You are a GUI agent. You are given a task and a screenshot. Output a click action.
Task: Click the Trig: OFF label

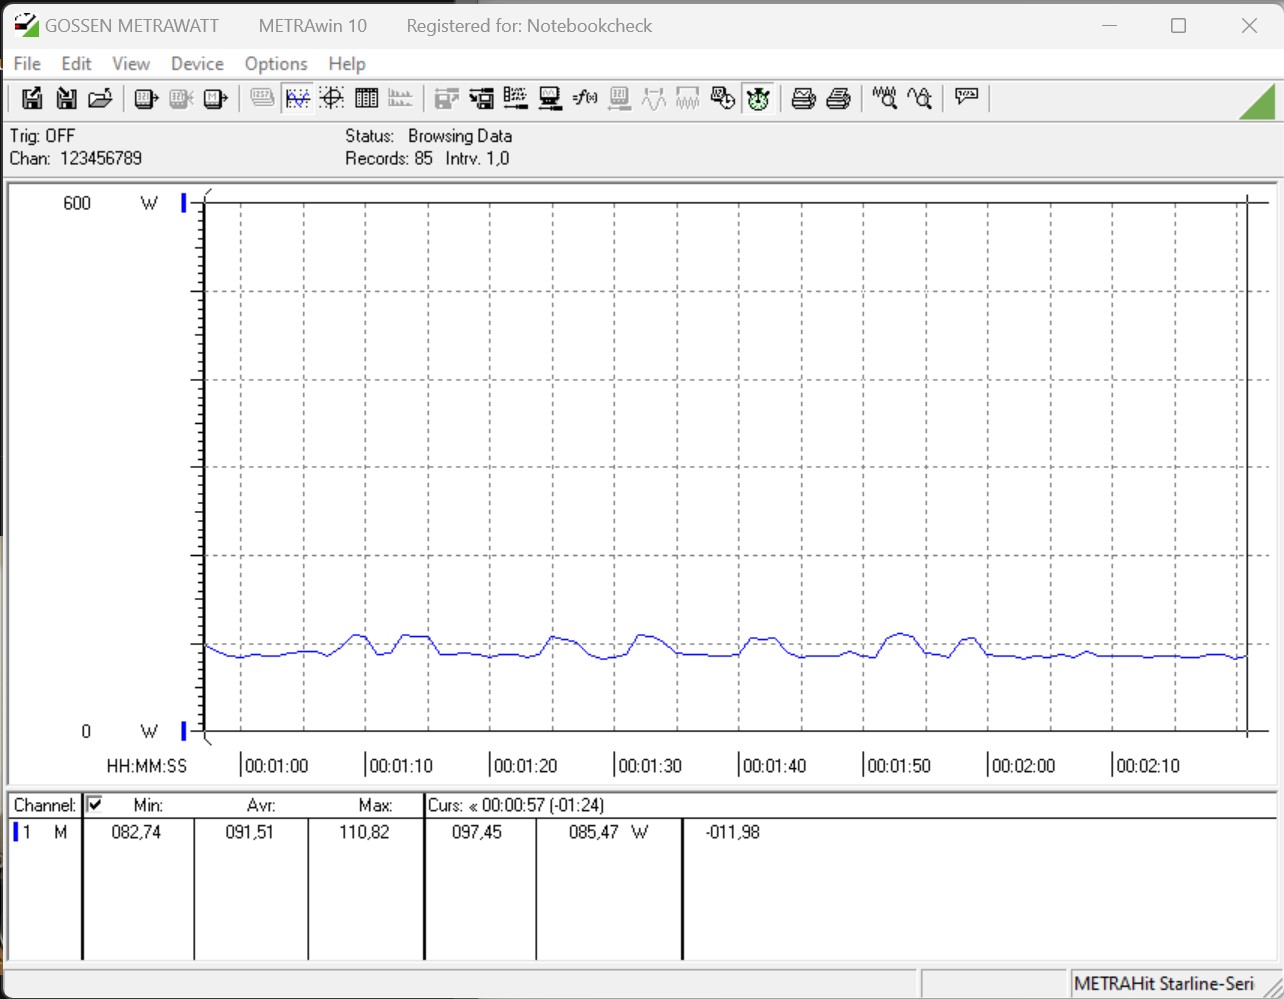tap(42, 136)
